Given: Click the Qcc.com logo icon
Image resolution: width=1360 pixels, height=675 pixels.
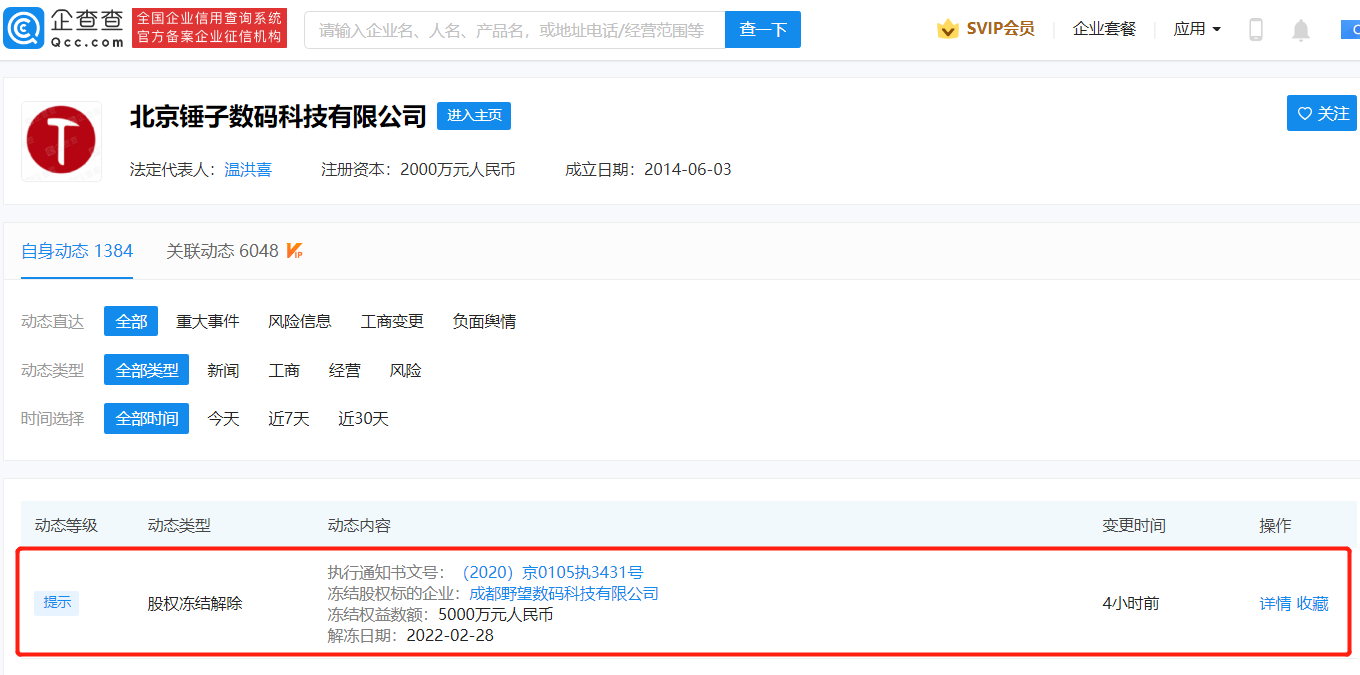Looking at the screenshot, I should point(24,29).
